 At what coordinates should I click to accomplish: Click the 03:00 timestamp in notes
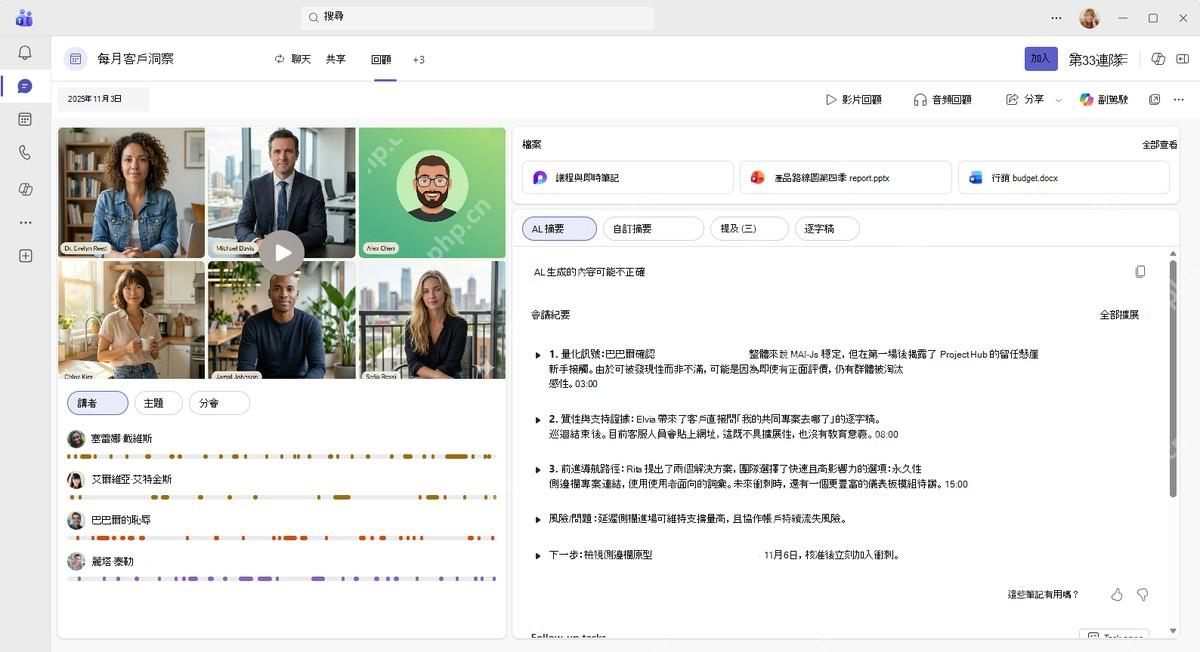[x=586, y=384]
